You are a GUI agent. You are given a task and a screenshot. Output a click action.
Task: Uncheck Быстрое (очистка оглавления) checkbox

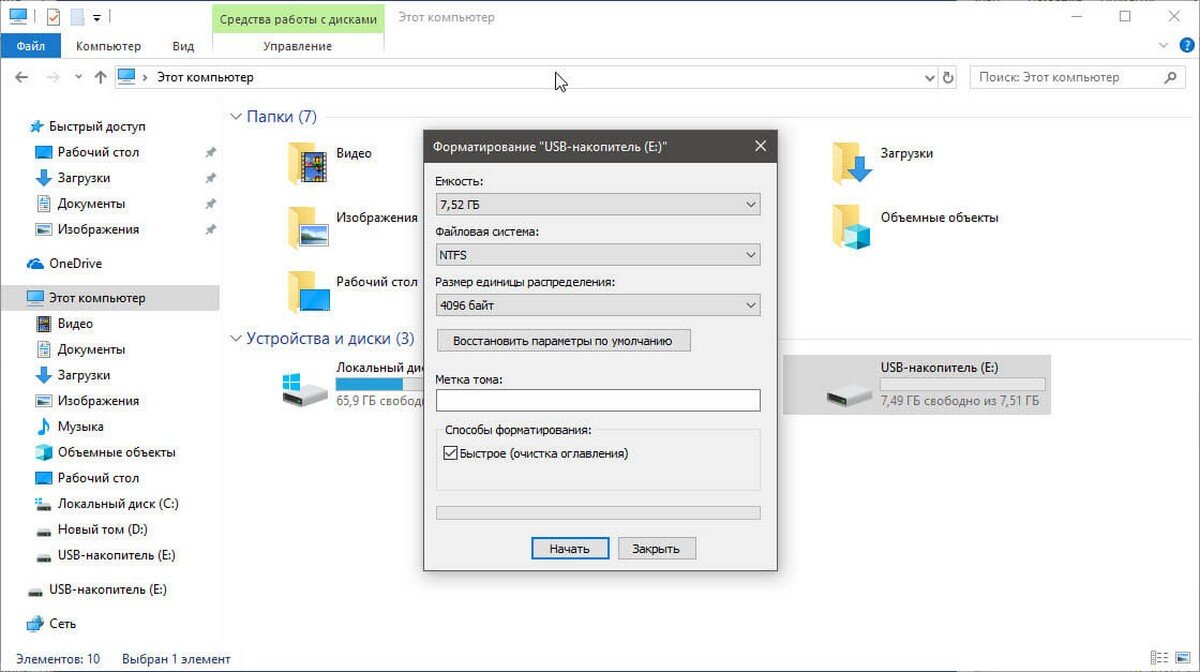[x=450, y=453]
